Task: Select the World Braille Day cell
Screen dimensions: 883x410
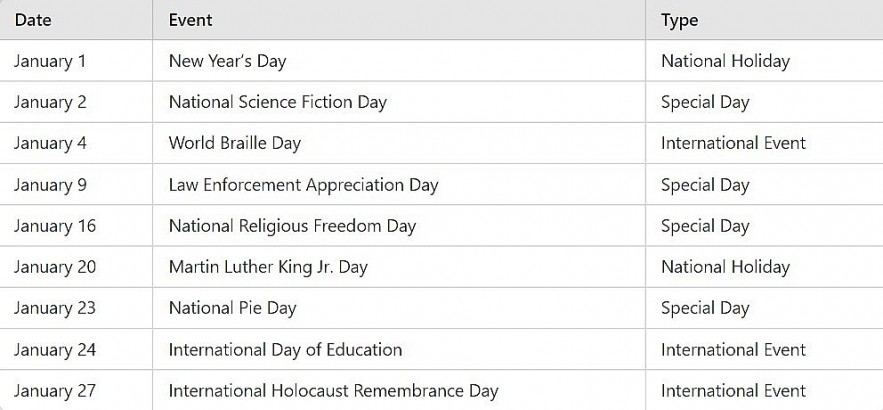Action: click(x=234, y=143)
